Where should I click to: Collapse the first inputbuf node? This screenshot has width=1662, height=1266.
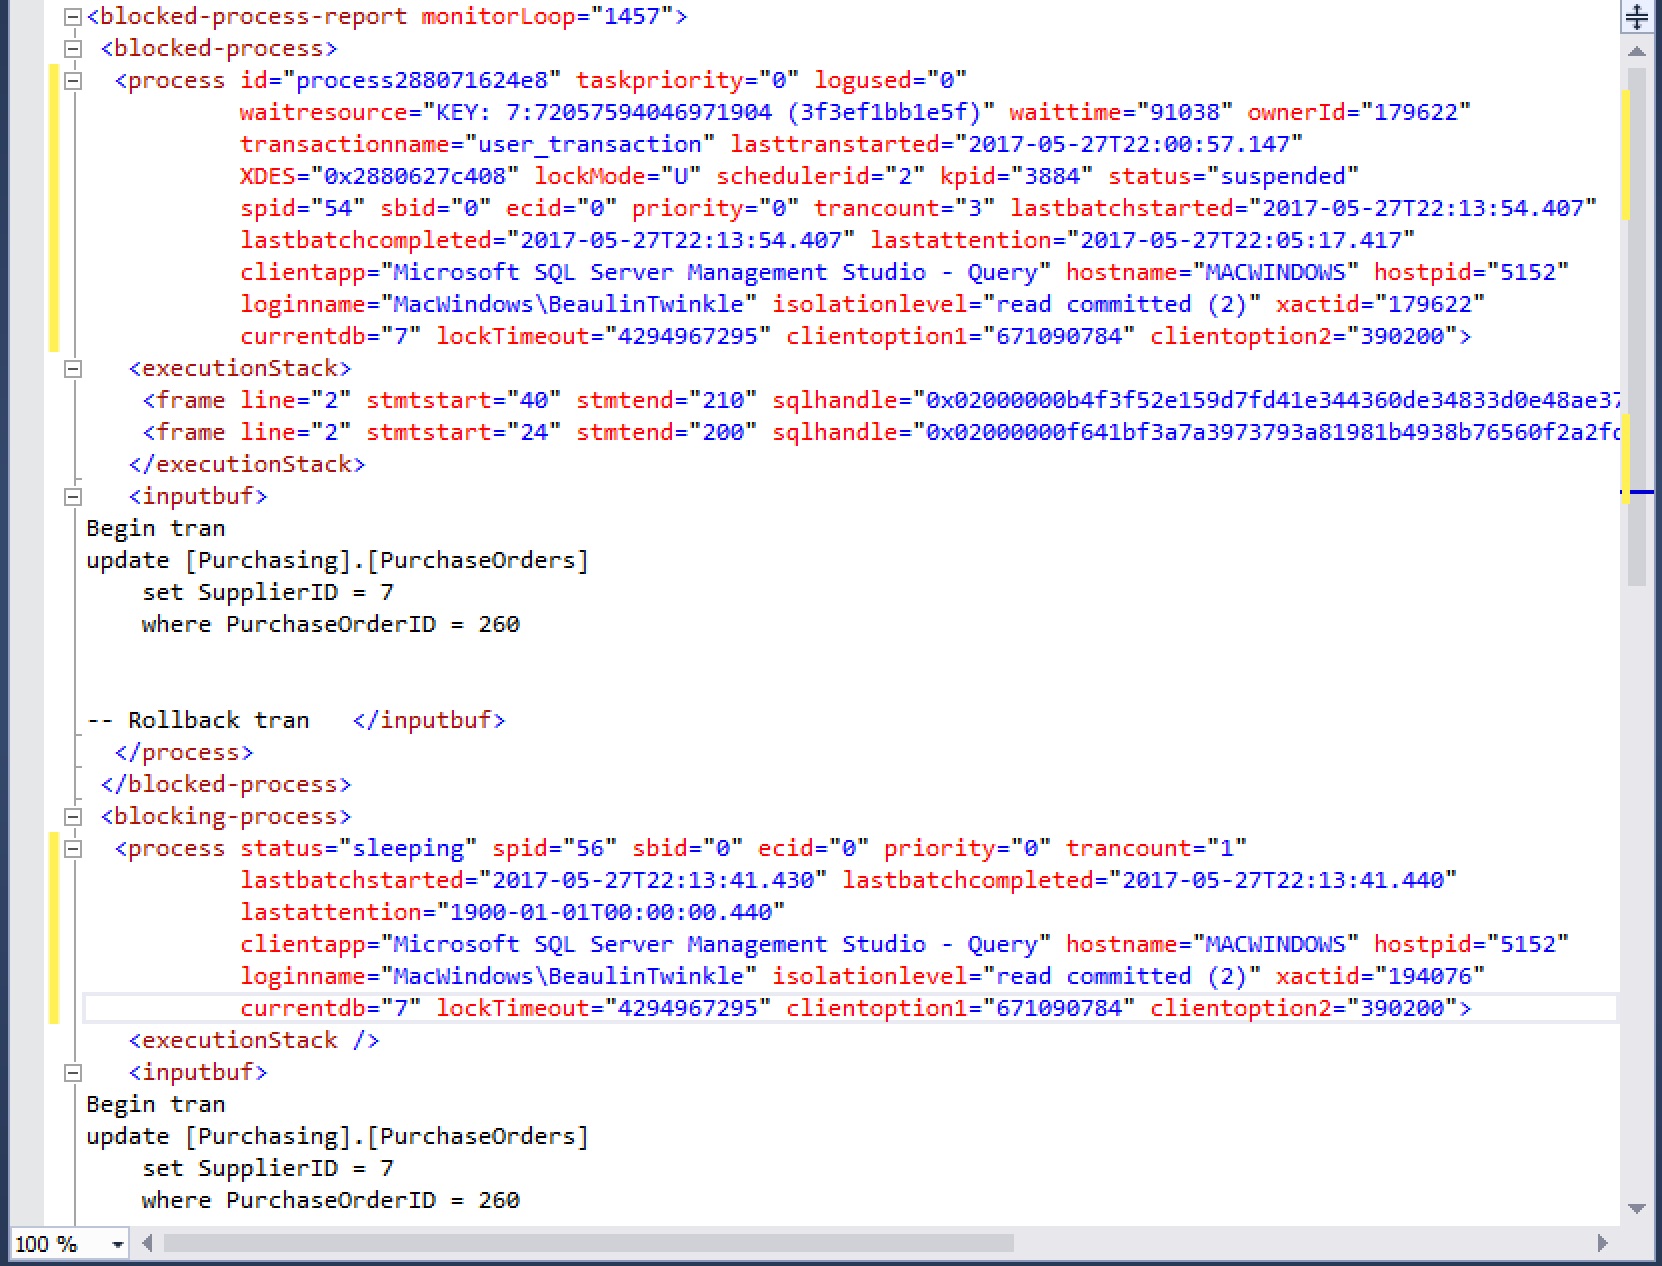(72, 497)
